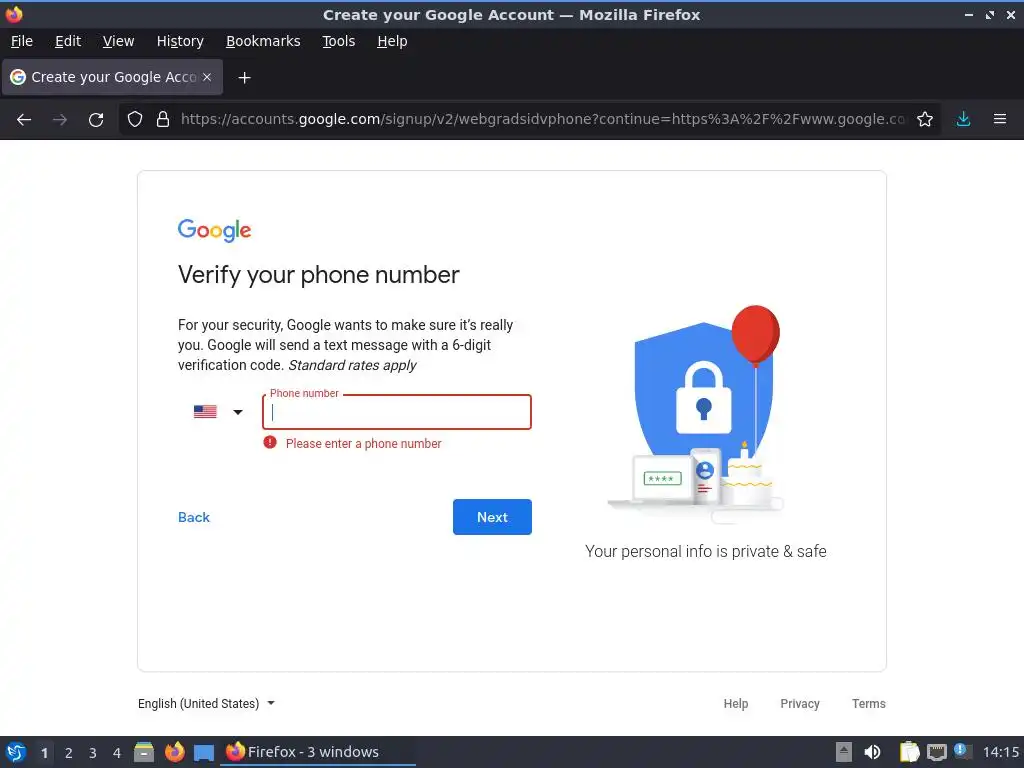Switch to workspace 3

point(93,753)
